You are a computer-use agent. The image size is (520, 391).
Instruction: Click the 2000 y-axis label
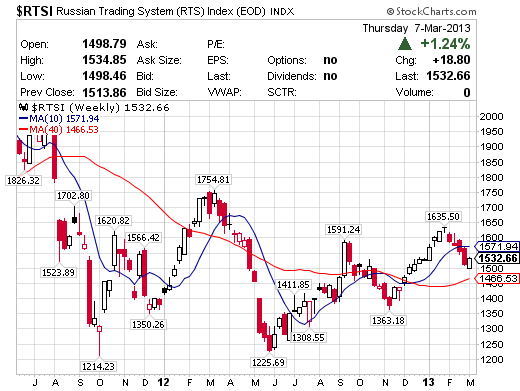[491, 116]
